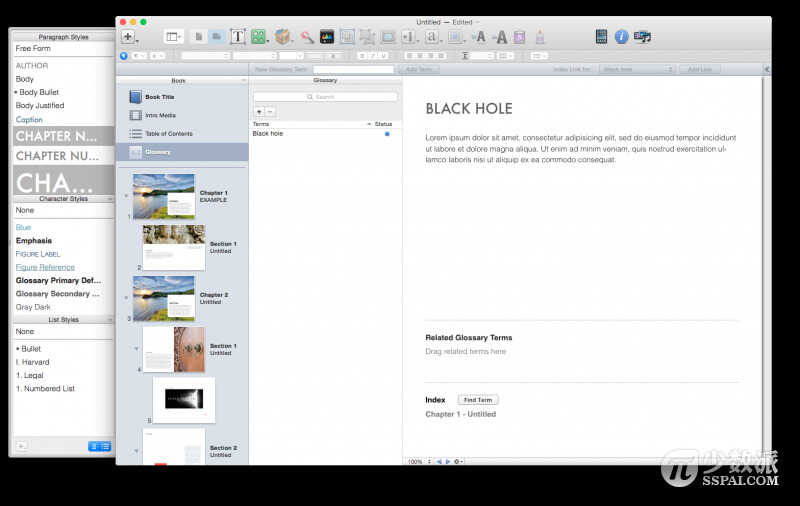The image size is (800, 506).
Task: Click the smaller text A icon
Action: [x=480, y=37]
